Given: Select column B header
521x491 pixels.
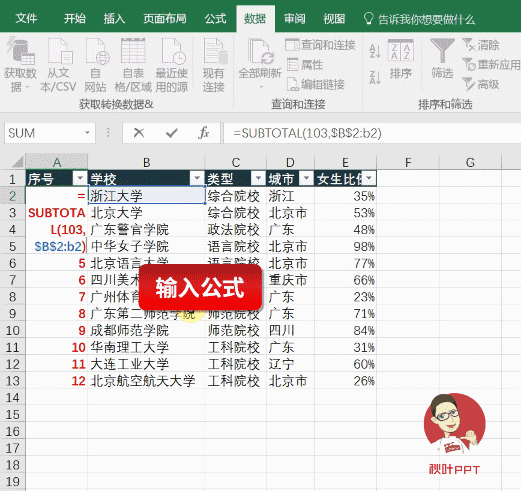Looking at the screenshot, I should pyautogui.click(x=146, y=162).
